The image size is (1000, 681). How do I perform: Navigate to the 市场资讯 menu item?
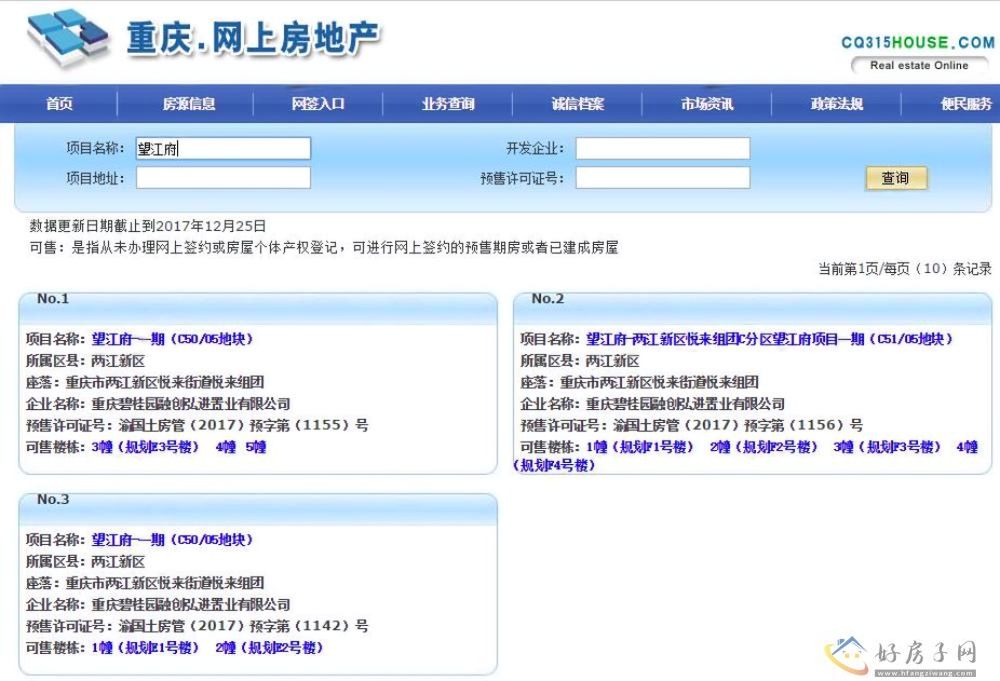click(x=707, y=104)
